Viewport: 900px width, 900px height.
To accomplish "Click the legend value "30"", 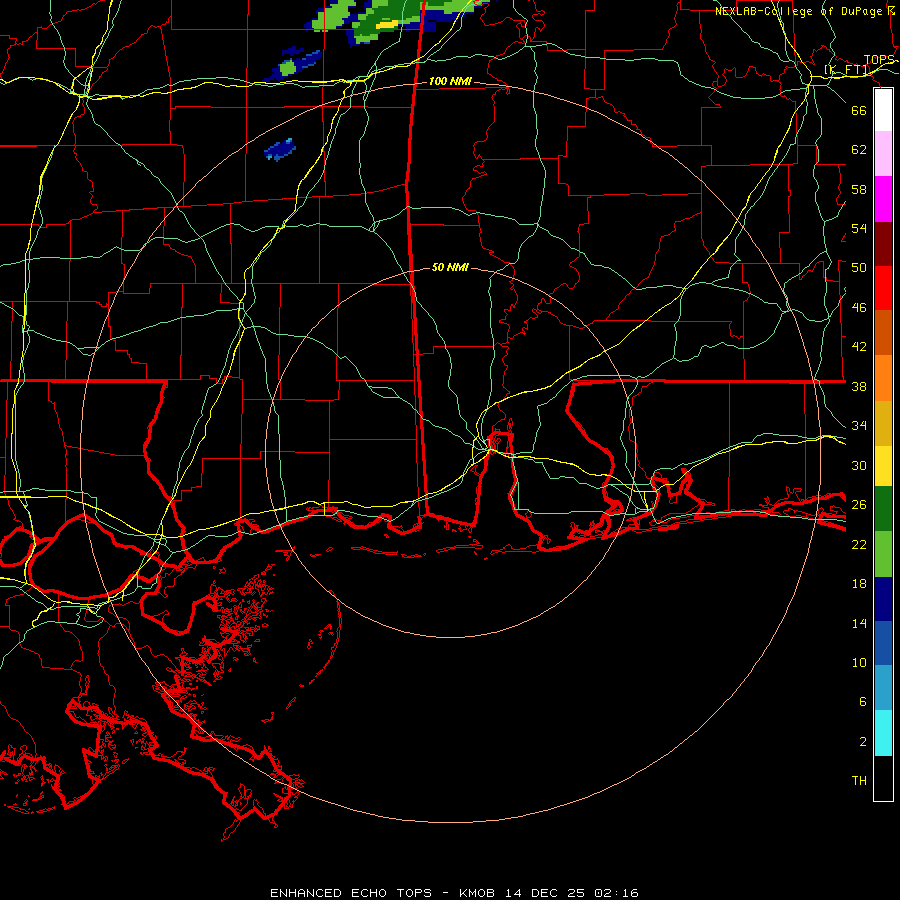I will click(859, 465).
